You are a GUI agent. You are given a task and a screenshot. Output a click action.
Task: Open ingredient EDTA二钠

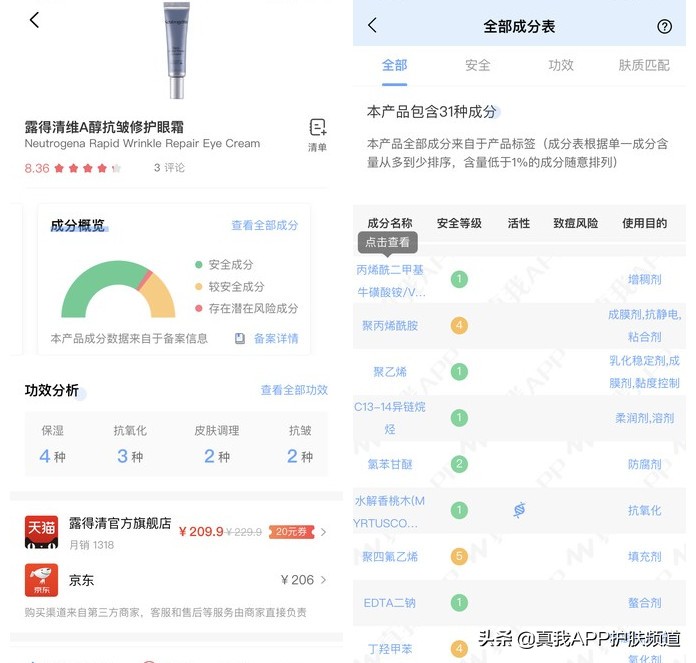pos(390,603)
